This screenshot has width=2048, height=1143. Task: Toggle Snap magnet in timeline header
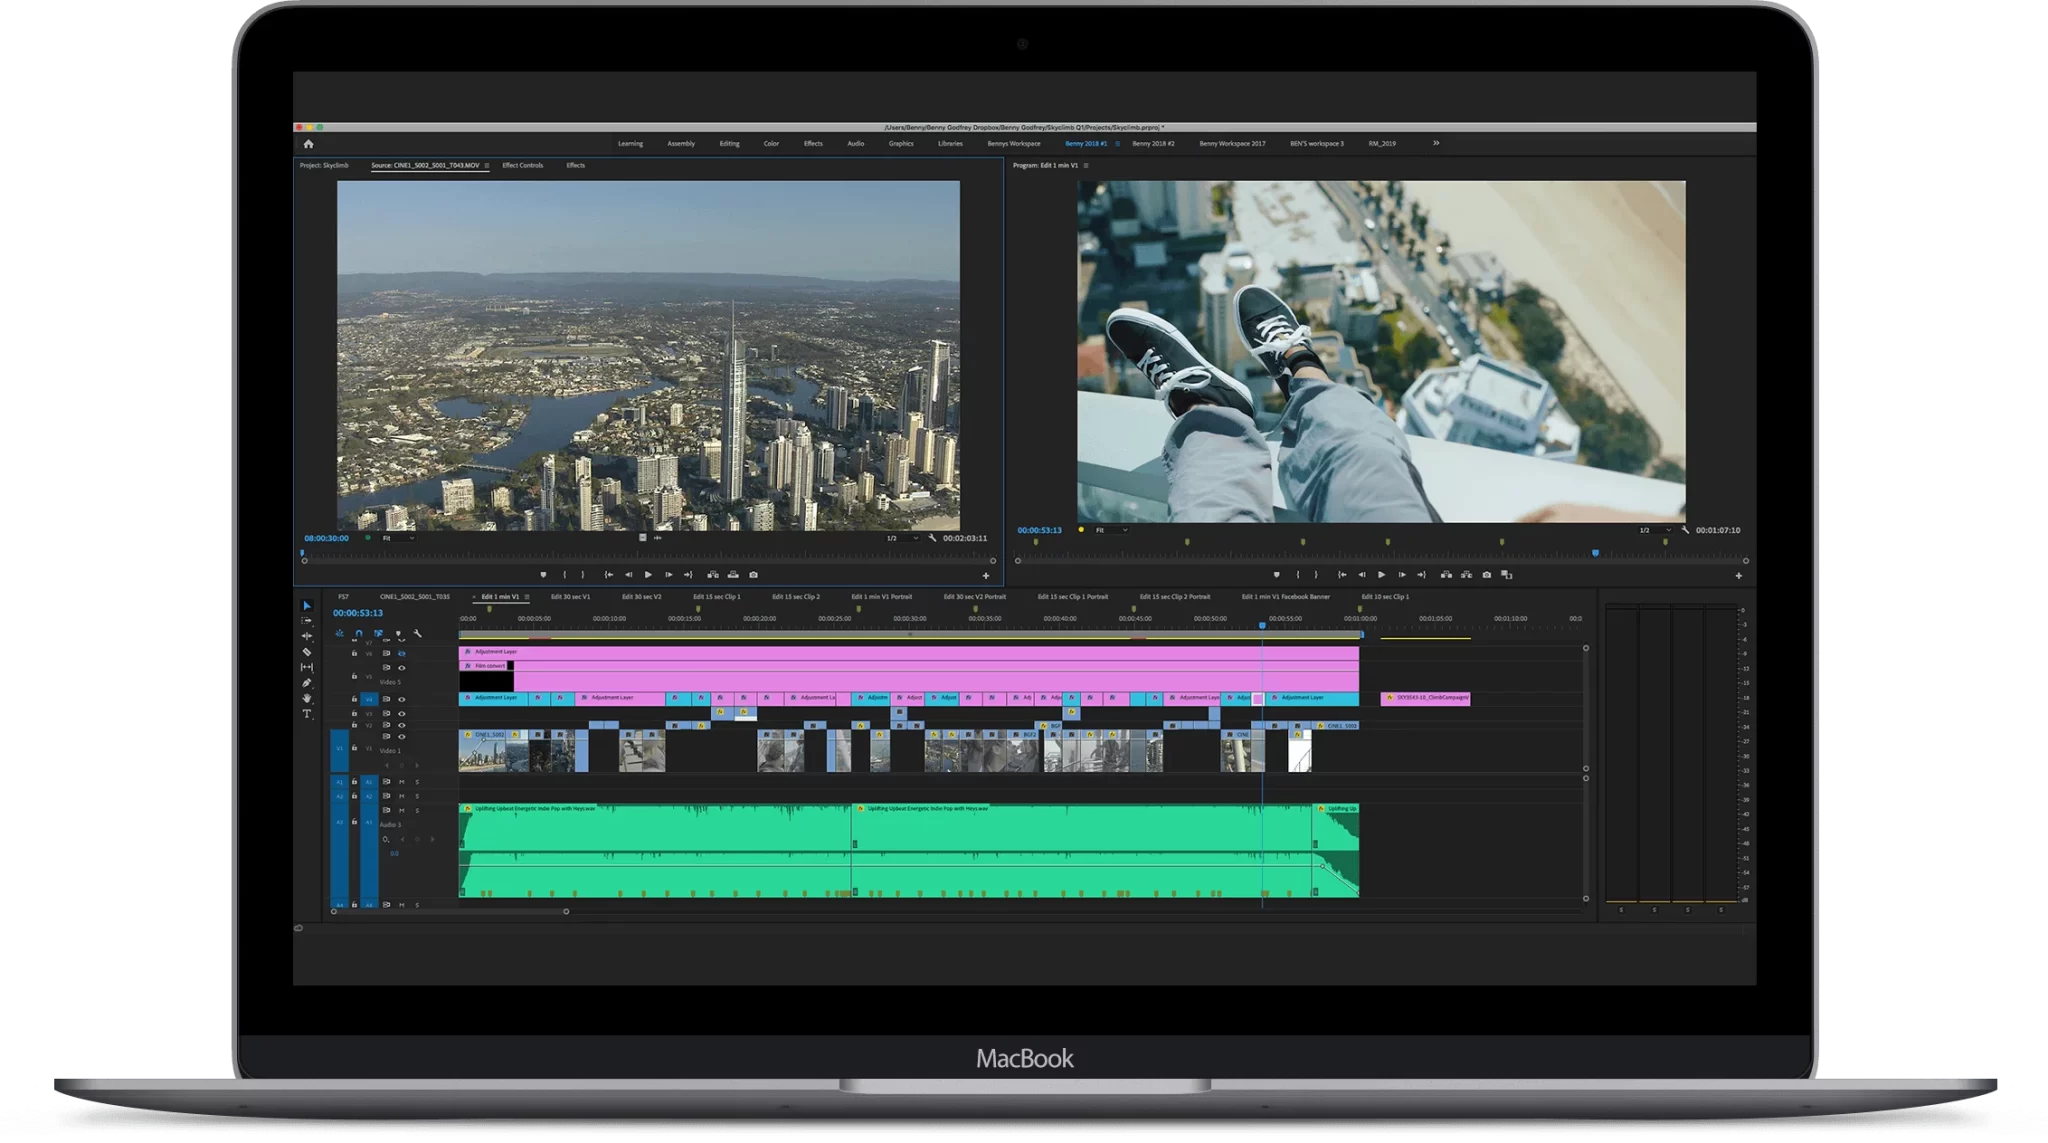pyautogui.click(x=359, y=633)
